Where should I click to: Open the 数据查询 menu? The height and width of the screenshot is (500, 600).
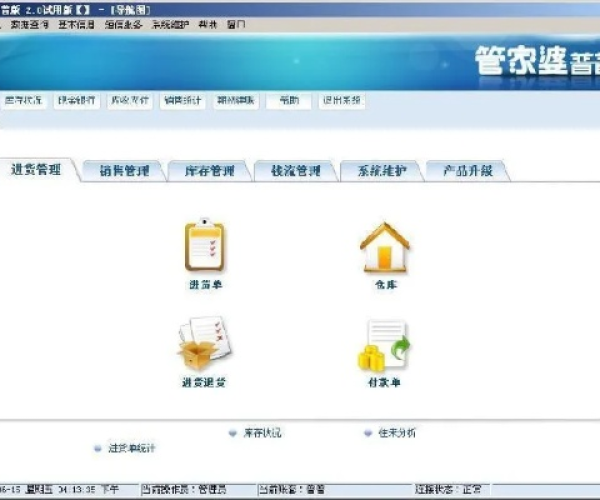coord(29,25)
